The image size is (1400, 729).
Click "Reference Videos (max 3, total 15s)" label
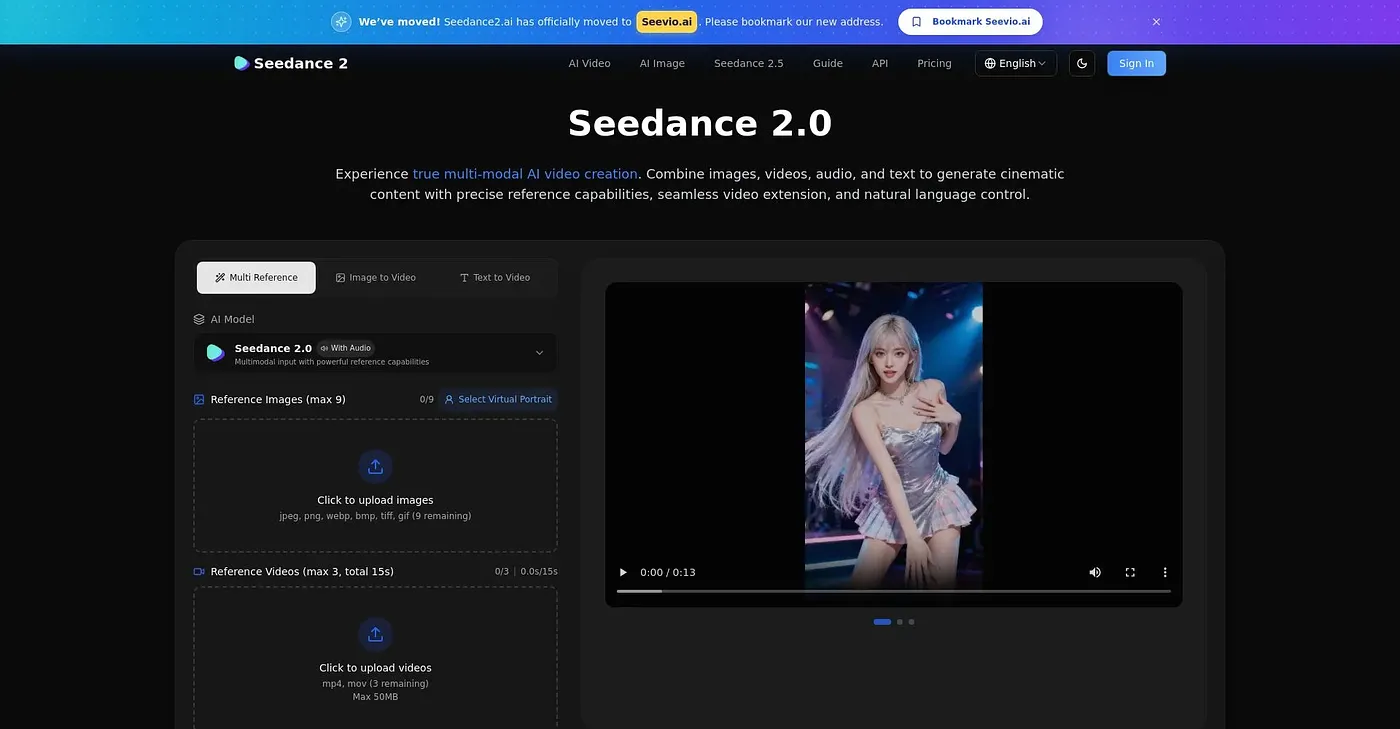(x=302, y=572)
